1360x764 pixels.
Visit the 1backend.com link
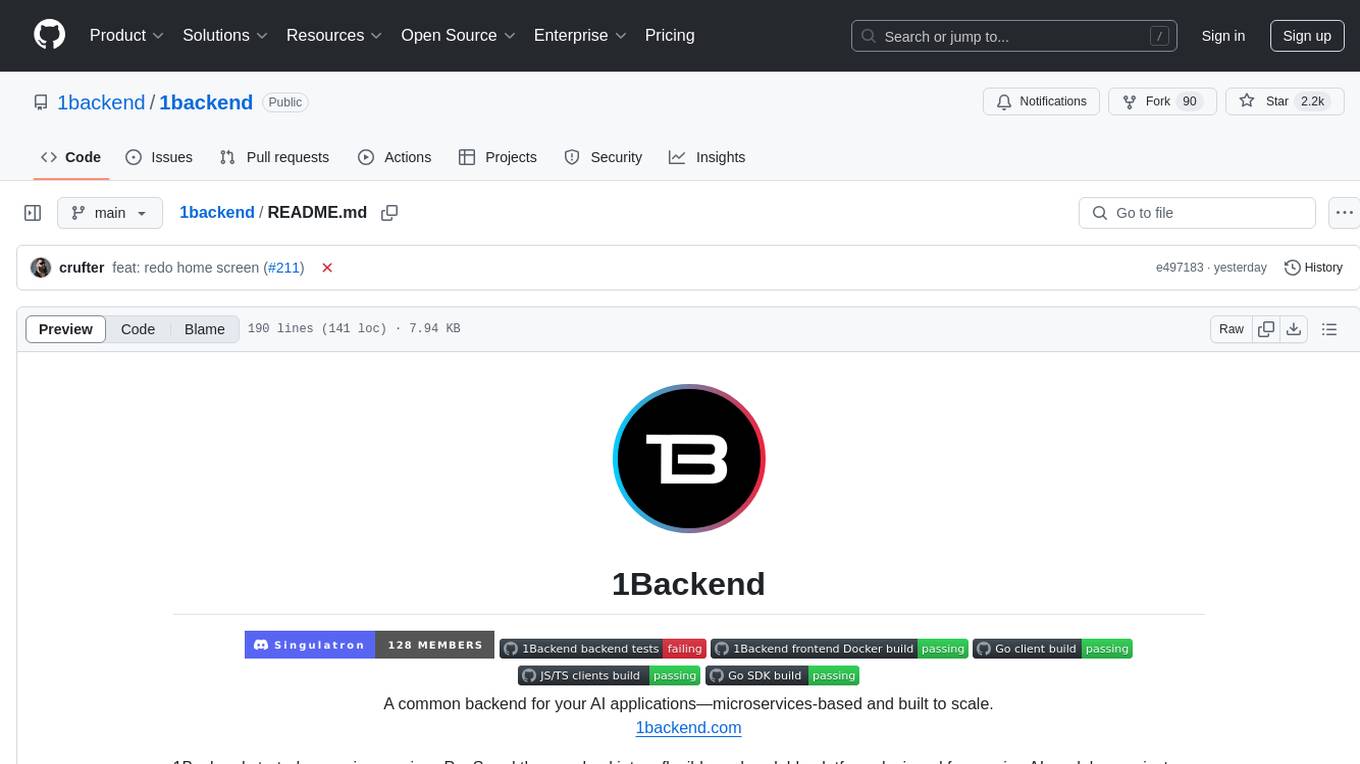688,727
